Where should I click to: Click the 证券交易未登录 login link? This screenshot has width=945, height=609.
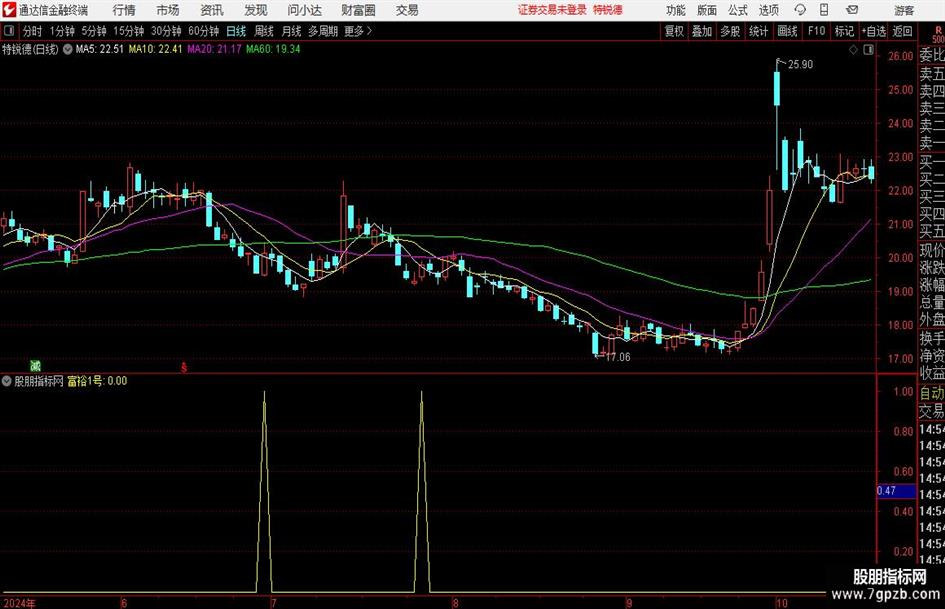[x=552, y=10]
